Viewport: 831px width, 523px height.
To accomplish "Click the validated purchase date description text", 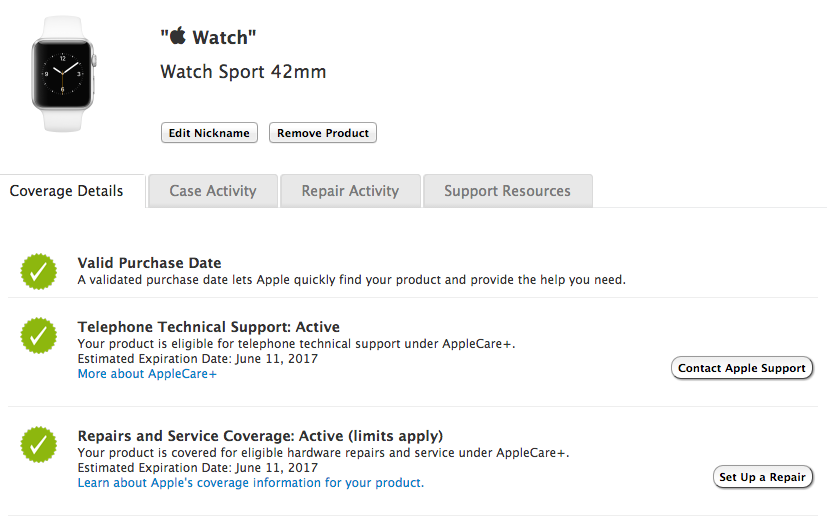I will tap(351, 280).
